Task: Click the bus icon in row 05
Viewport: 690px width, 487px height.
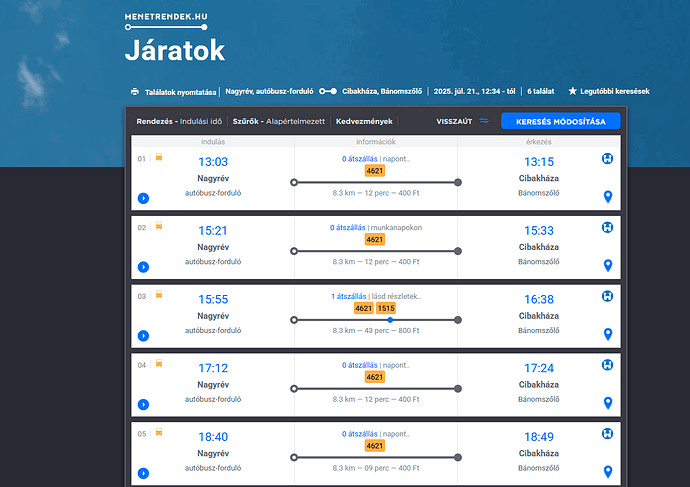Action: (x=159, y=432)
